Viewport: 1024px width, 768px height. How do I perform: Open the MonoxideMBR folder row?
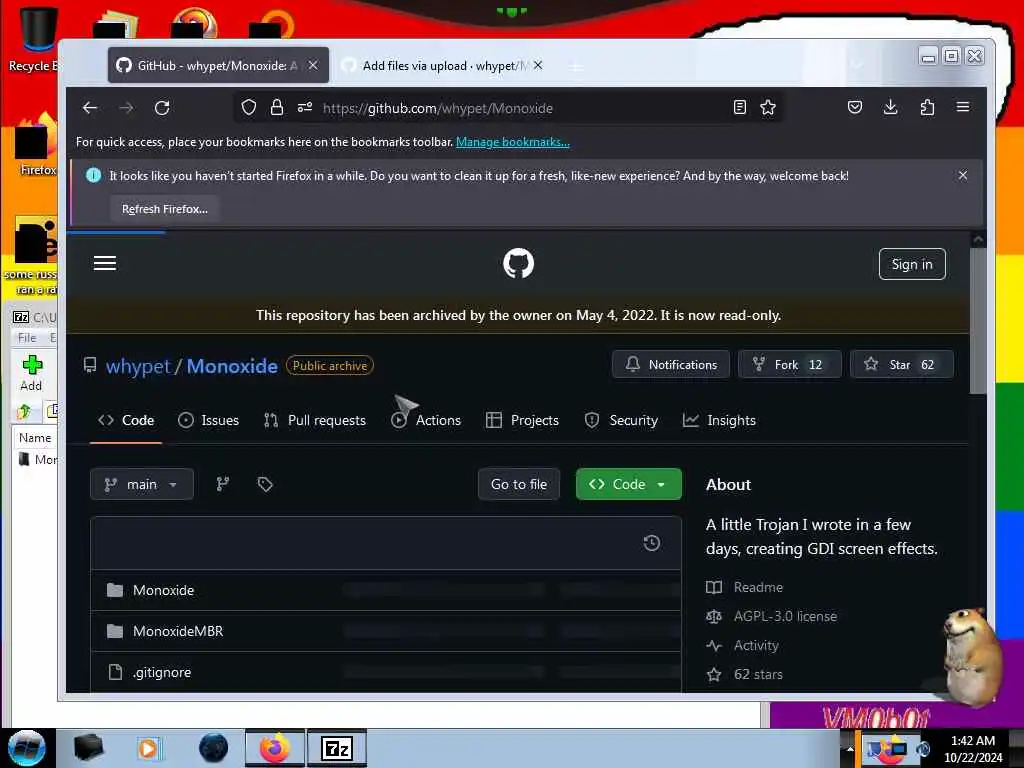386,632
